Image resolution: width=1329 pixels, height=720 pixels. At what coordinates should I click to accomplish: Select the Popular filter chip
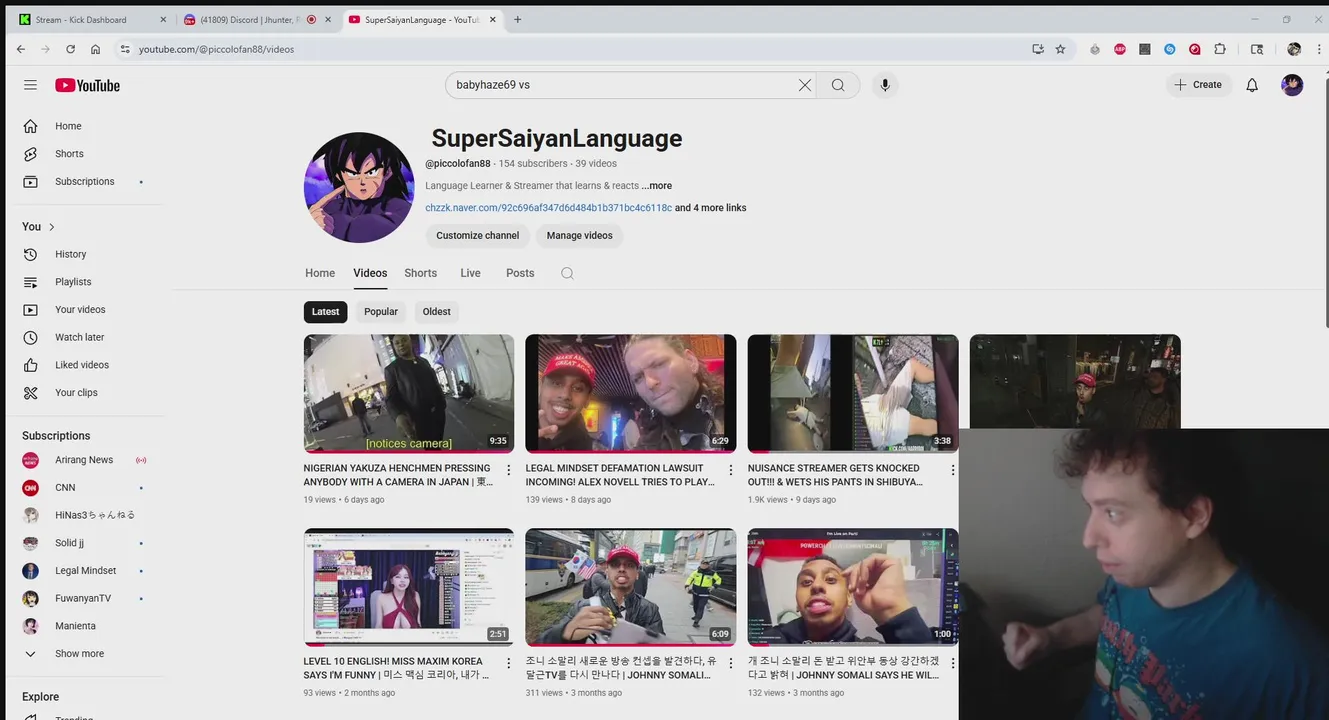pos(381,312)
